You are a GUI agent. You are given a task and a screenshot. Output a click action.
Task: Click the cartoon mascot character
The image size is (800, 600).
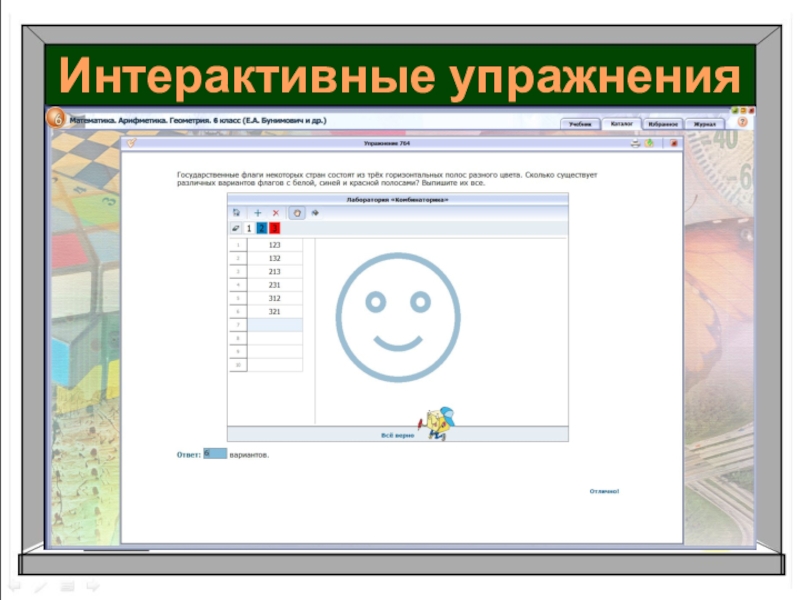click(x=435, y=423)
